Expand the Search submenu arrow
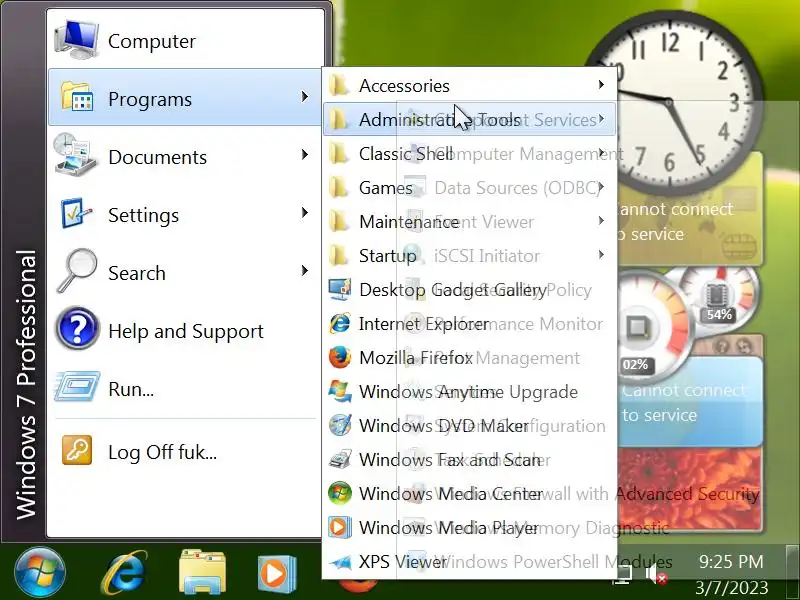This screenshot has height=600, width=800. [305, 270]
